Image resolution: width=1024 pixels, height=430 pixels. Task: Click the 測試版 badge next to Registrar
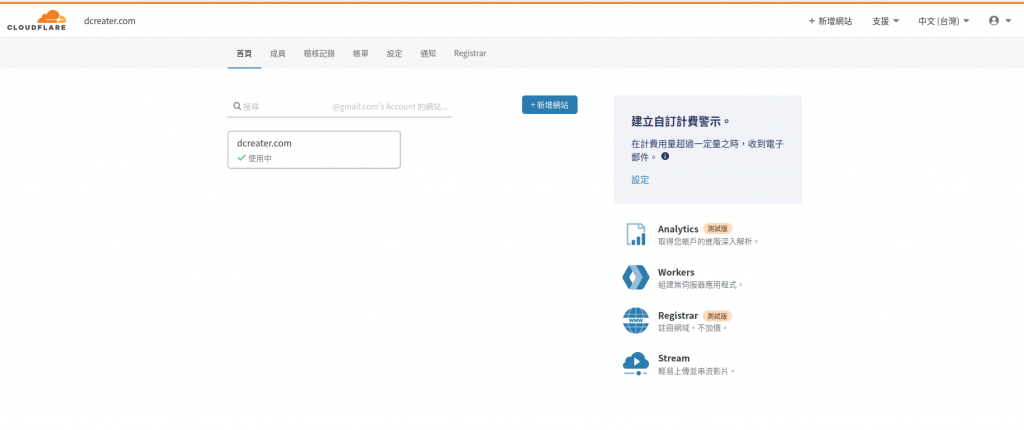(717, 316)
